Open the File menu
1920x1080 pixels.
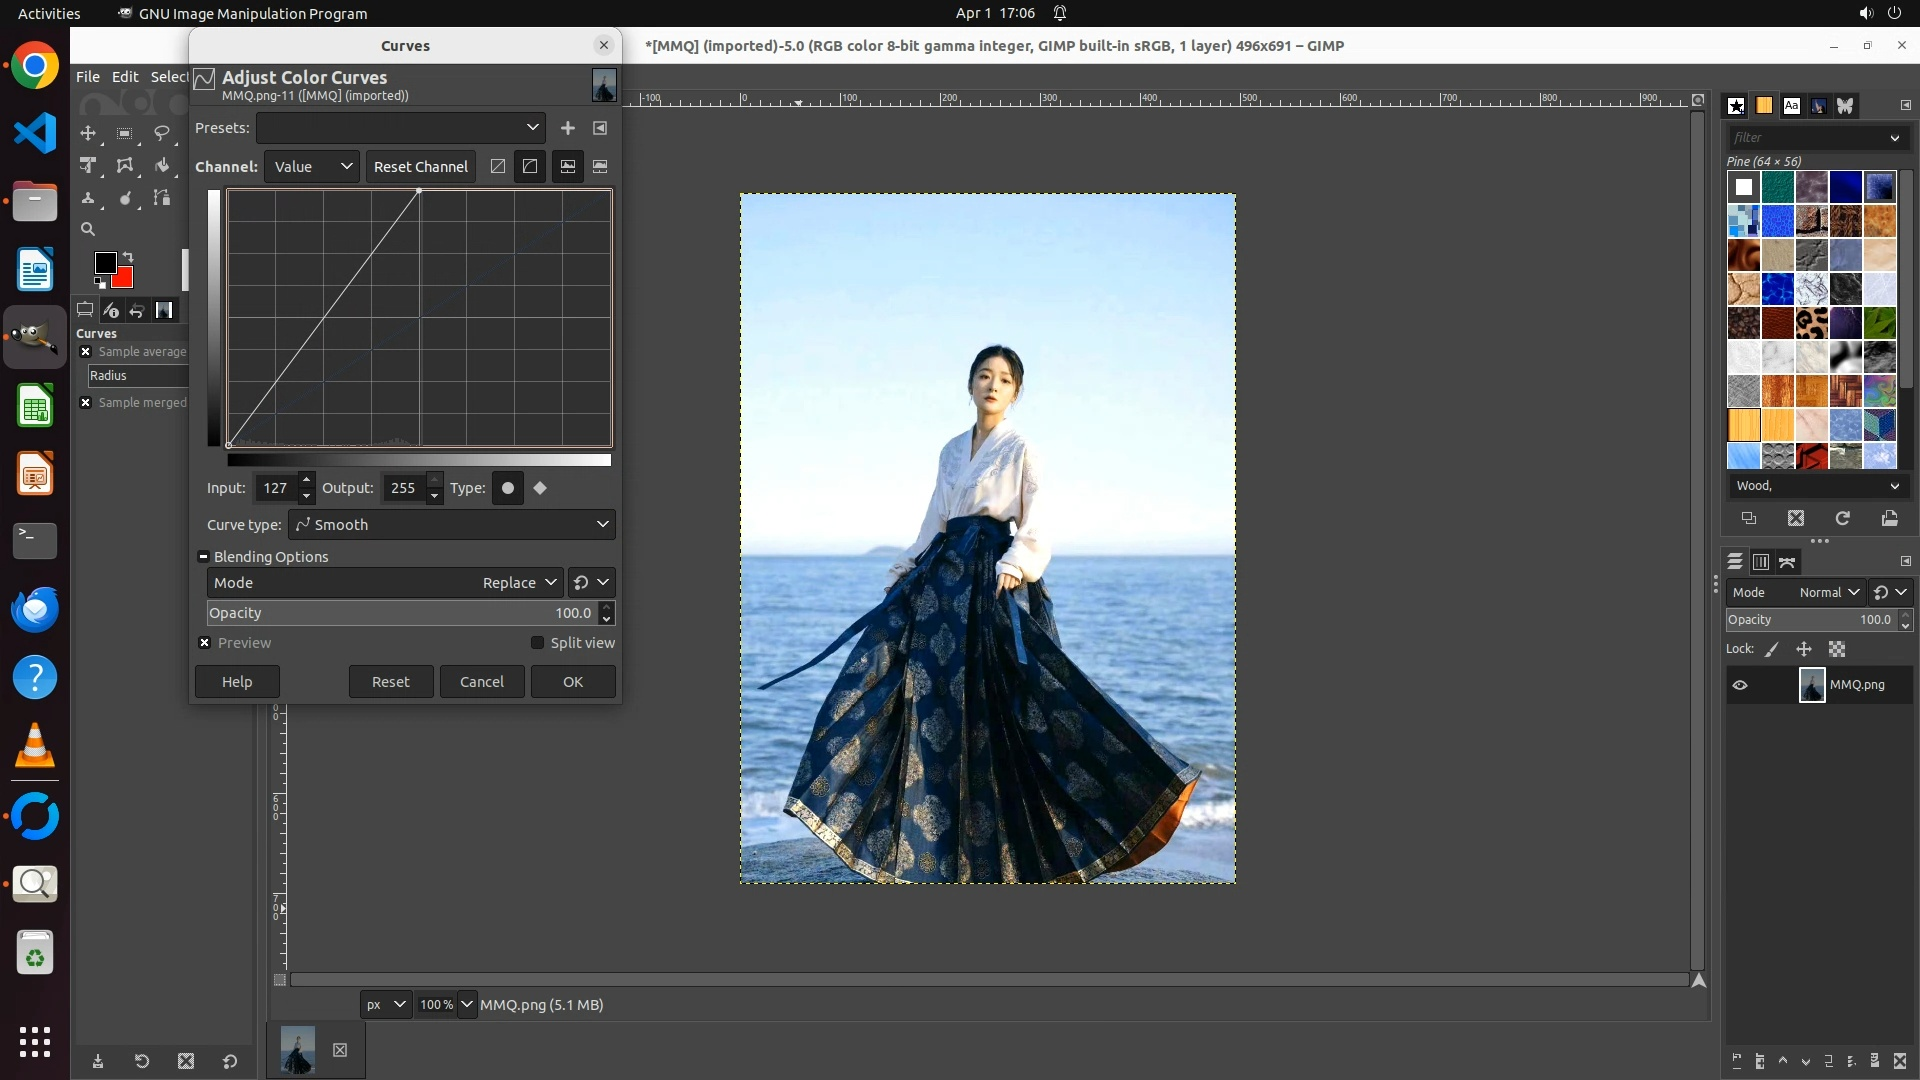(x=88, y=77)
